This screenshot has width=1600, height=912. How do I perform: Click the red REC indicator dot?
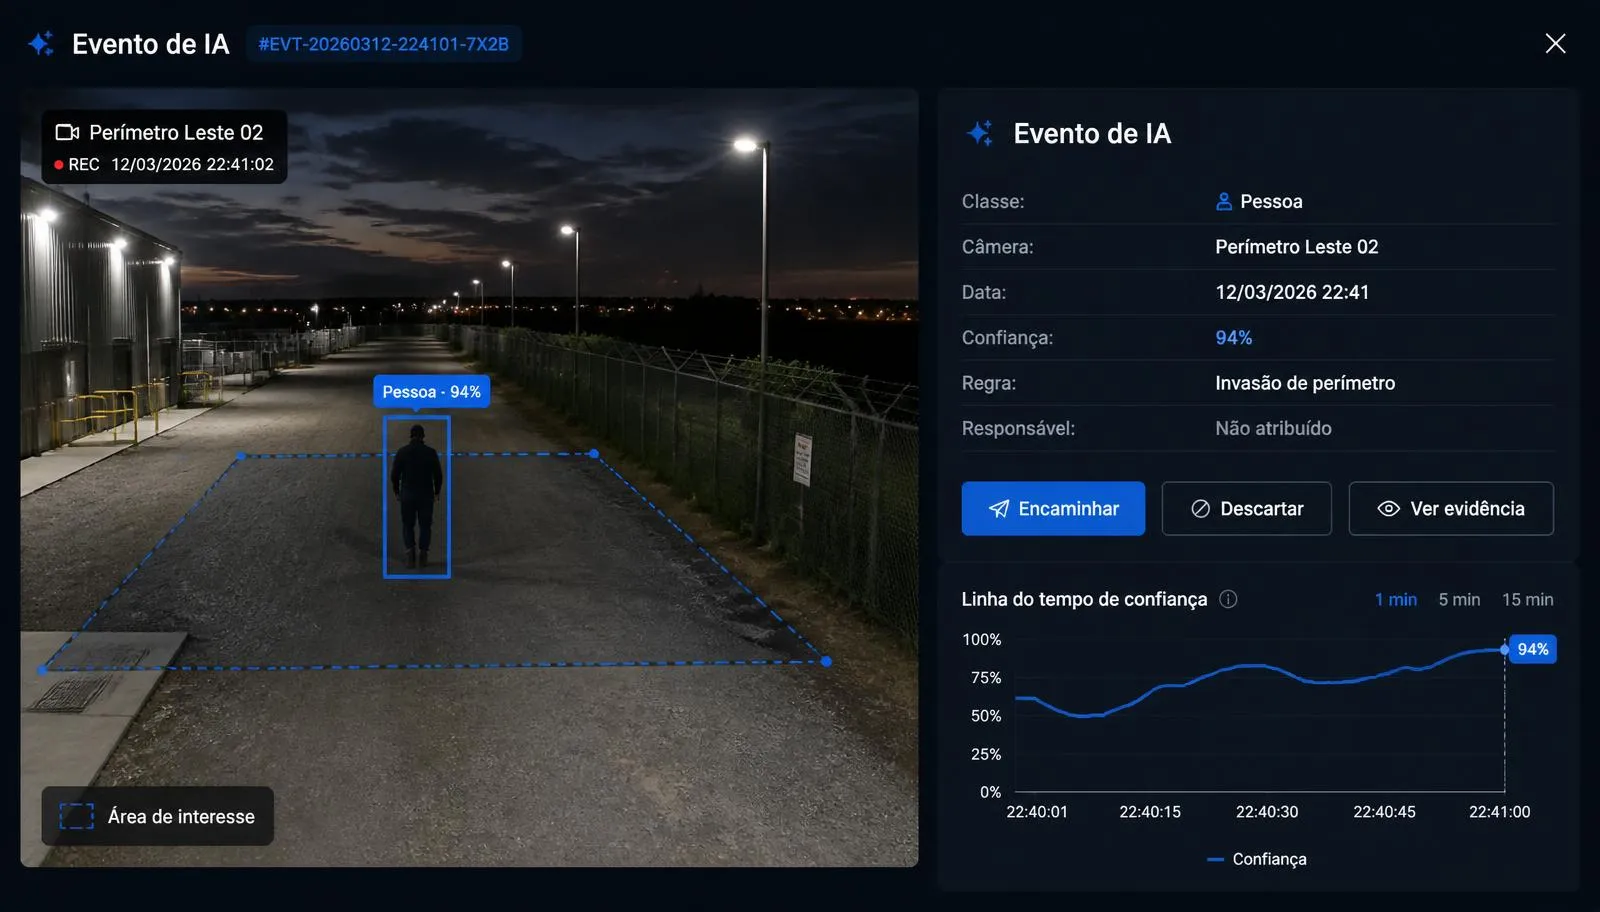(x=59, y=165)
